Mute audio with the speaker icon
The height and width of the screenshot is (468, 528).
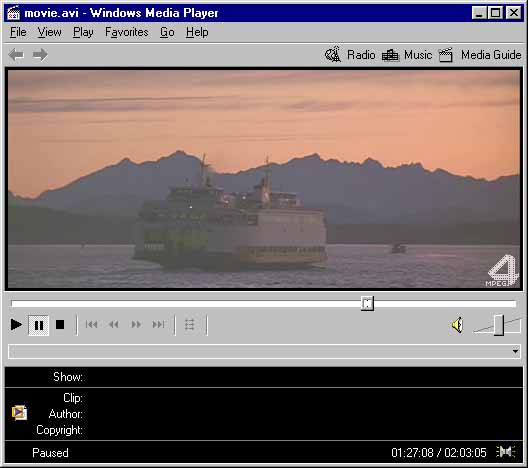[457, 325]
